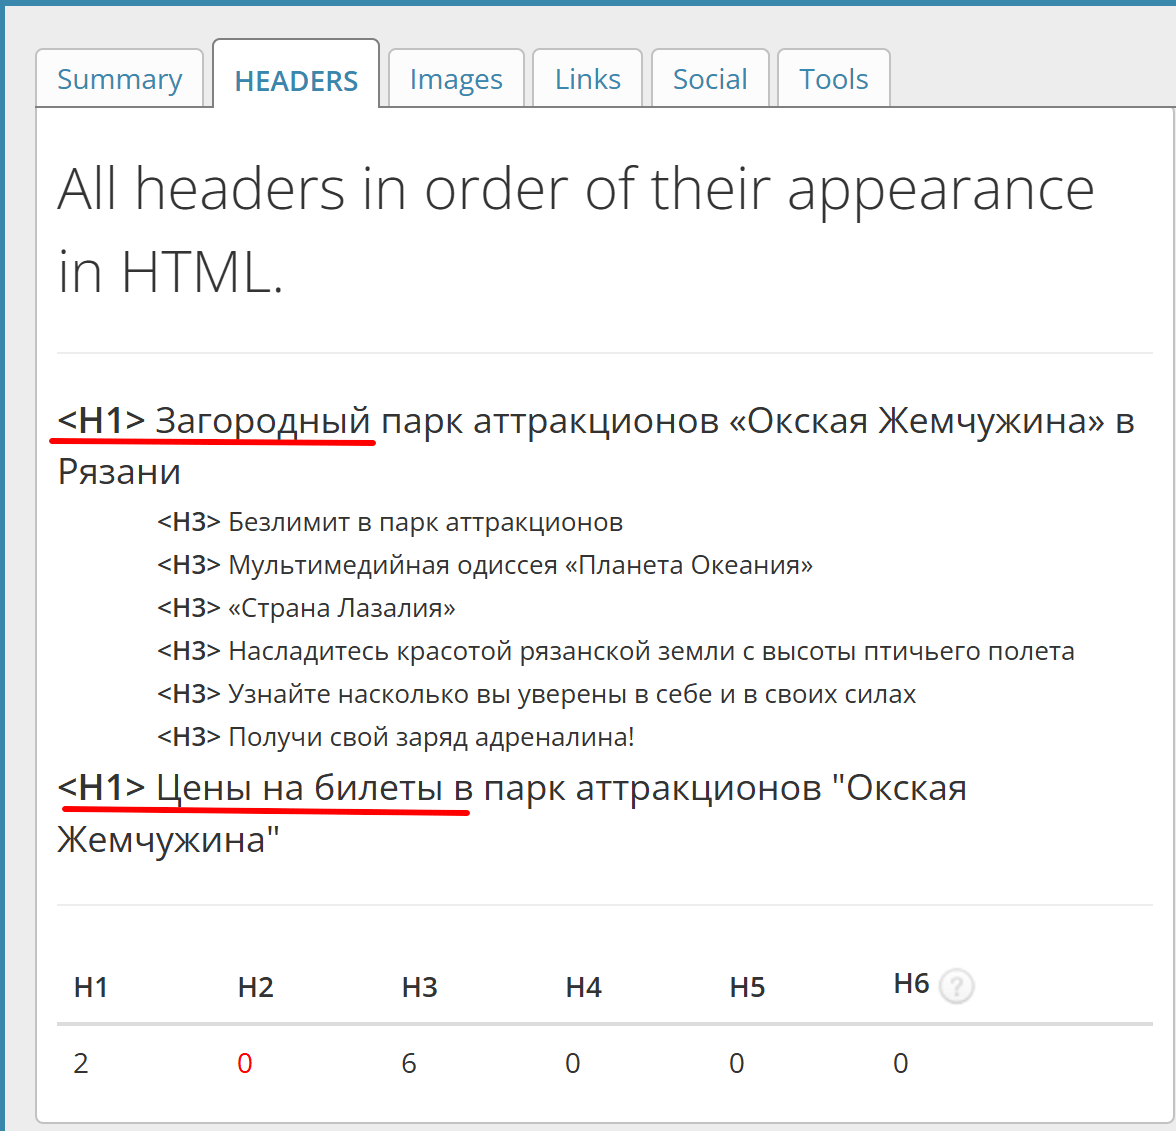This screenshot has height=1131, width=1176.
Task: Open the Images tab
Action: pyautogui.click(x=456, y=79)
